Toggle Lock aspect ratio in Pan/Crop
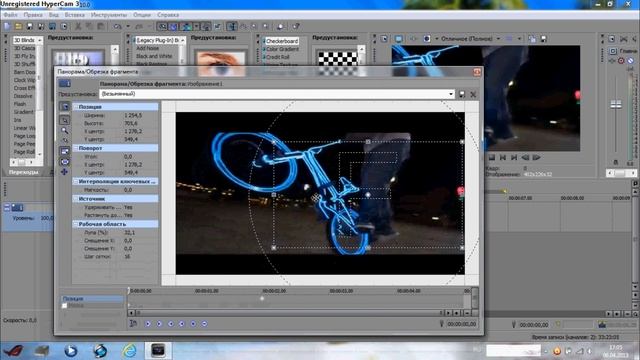Image resolution: width=640 pixels, height=360 pixels. click(64, 151)
